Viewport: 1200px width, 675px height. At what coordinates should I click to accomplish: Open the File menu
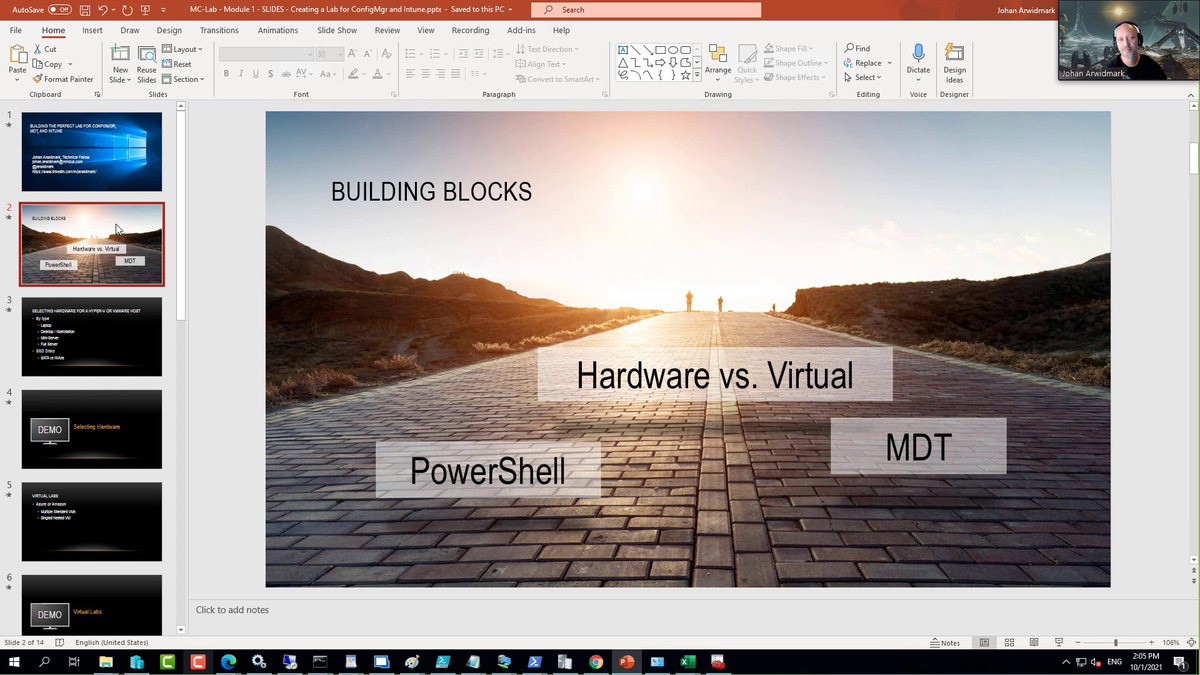16,30
